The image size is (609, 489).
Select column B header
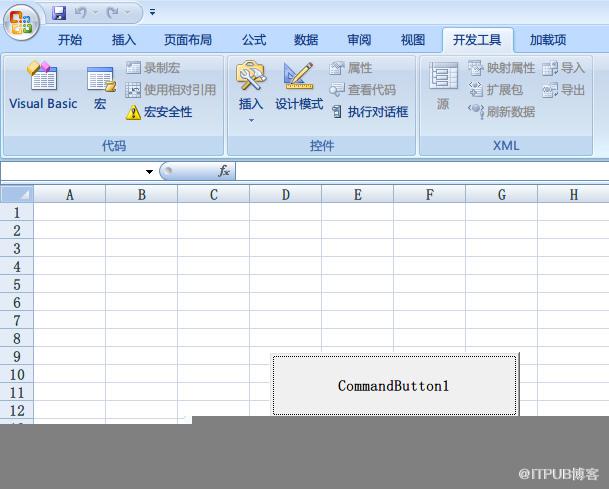(x=141, y=194)
